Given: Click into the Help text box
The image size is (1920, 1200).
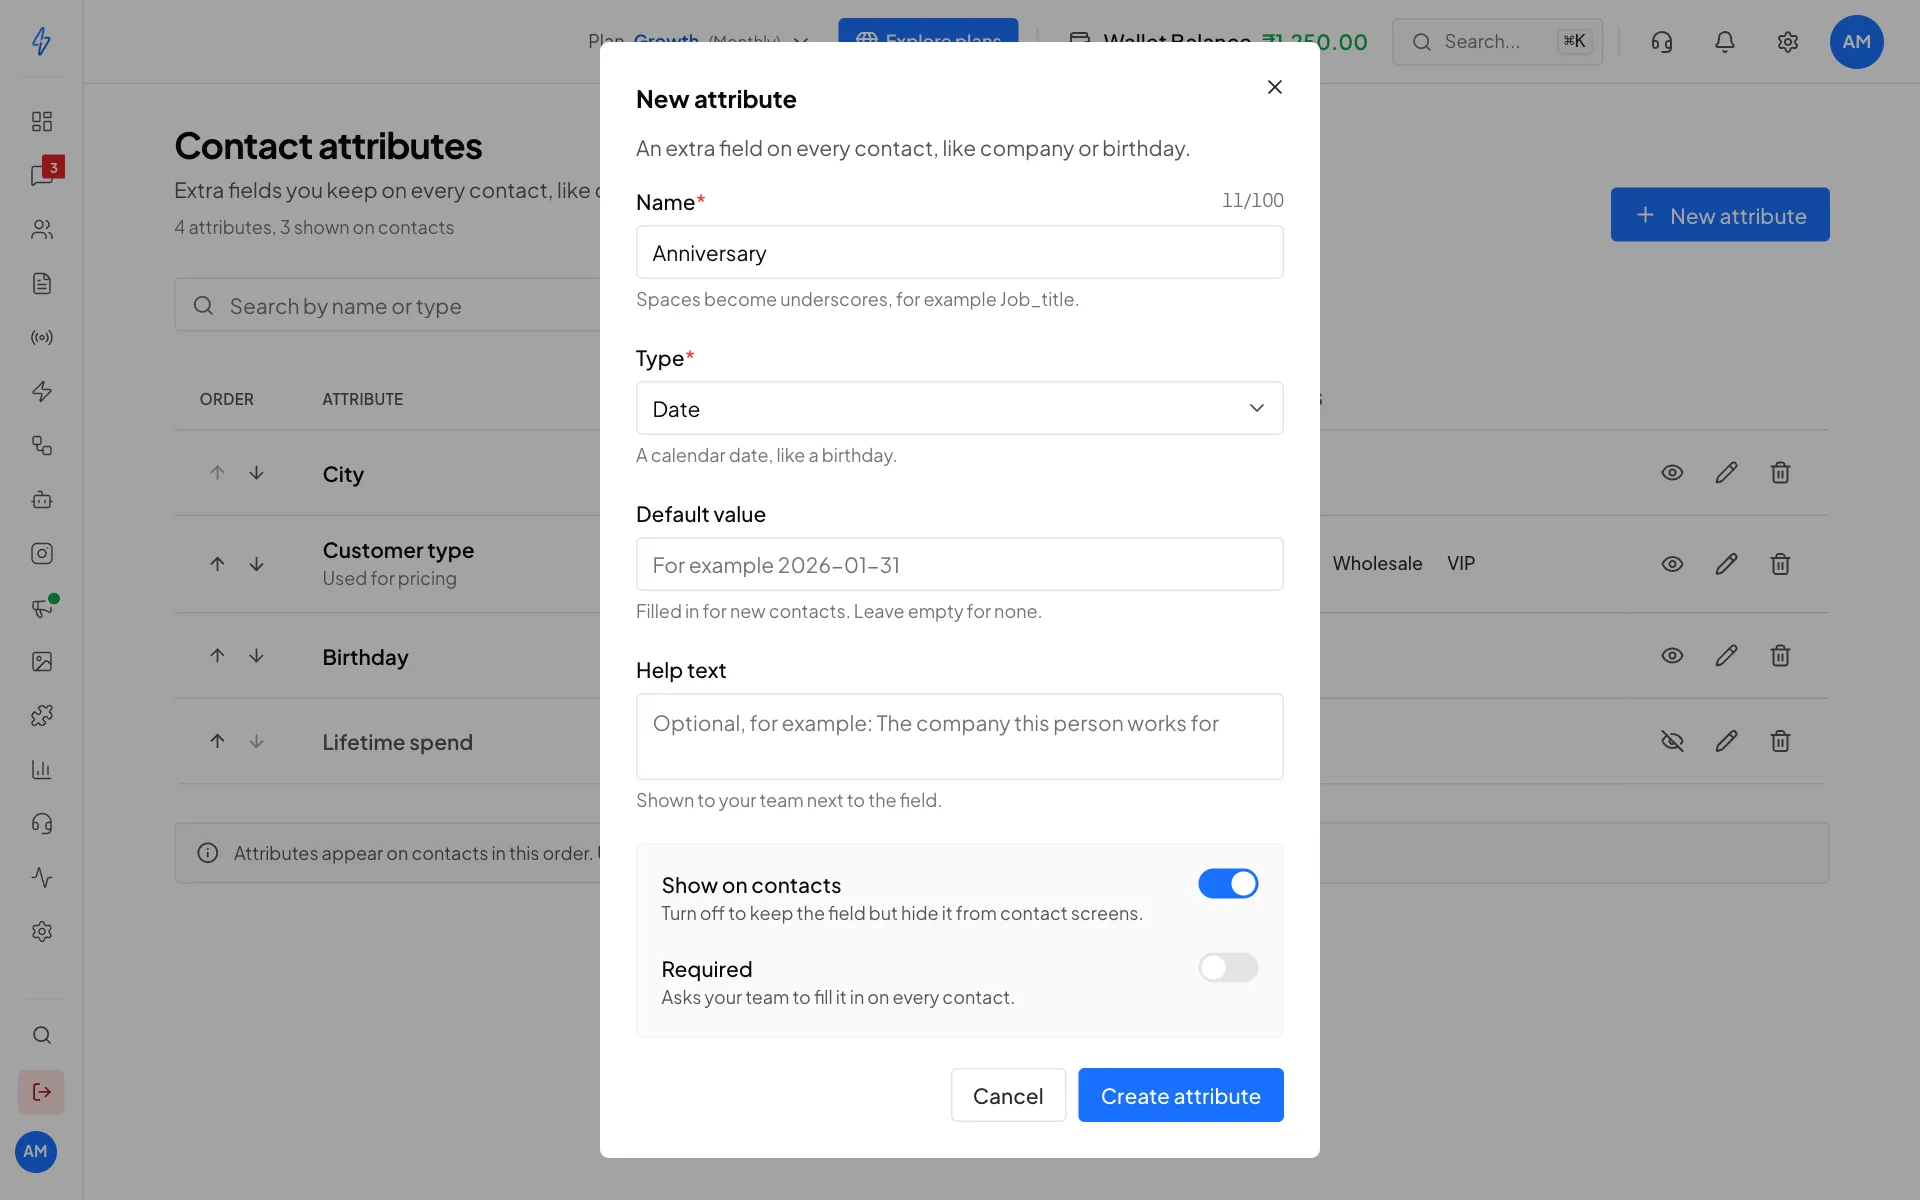Looking at the screenshot, I should click(959, 736).
